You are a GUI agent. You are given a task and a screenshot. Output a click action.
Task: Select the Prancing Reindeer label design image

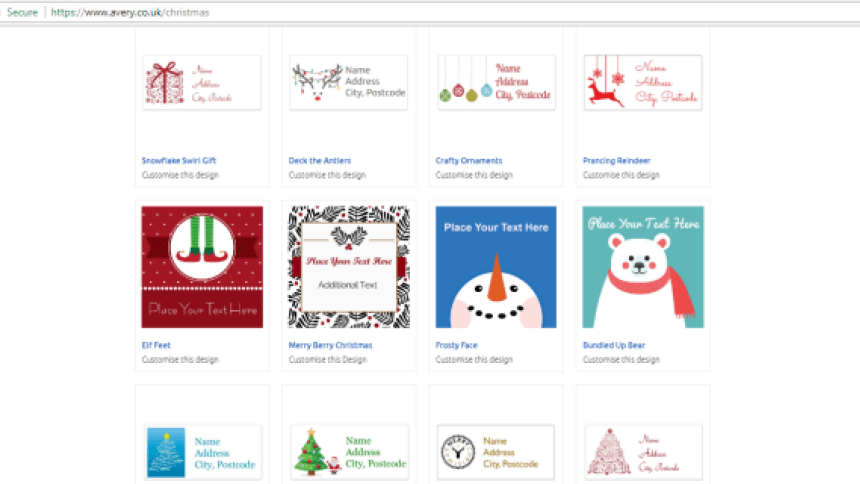(643, 82)
